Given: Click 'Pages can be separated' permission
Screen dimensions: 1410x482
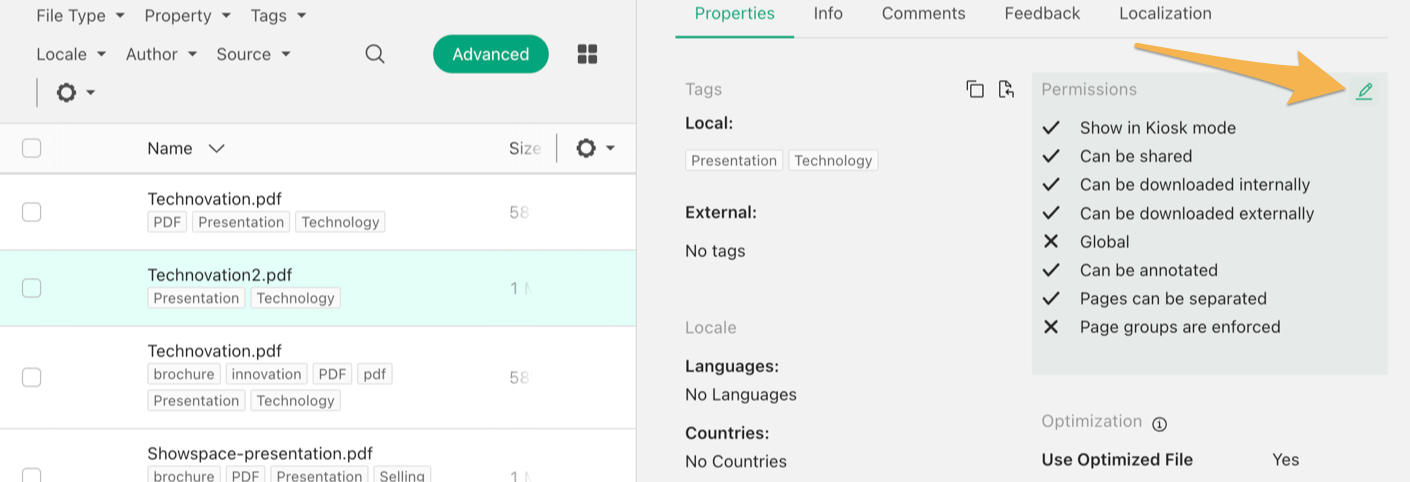Looking at the screenshot, I should pyautogui.click(x=1173, y=299).
